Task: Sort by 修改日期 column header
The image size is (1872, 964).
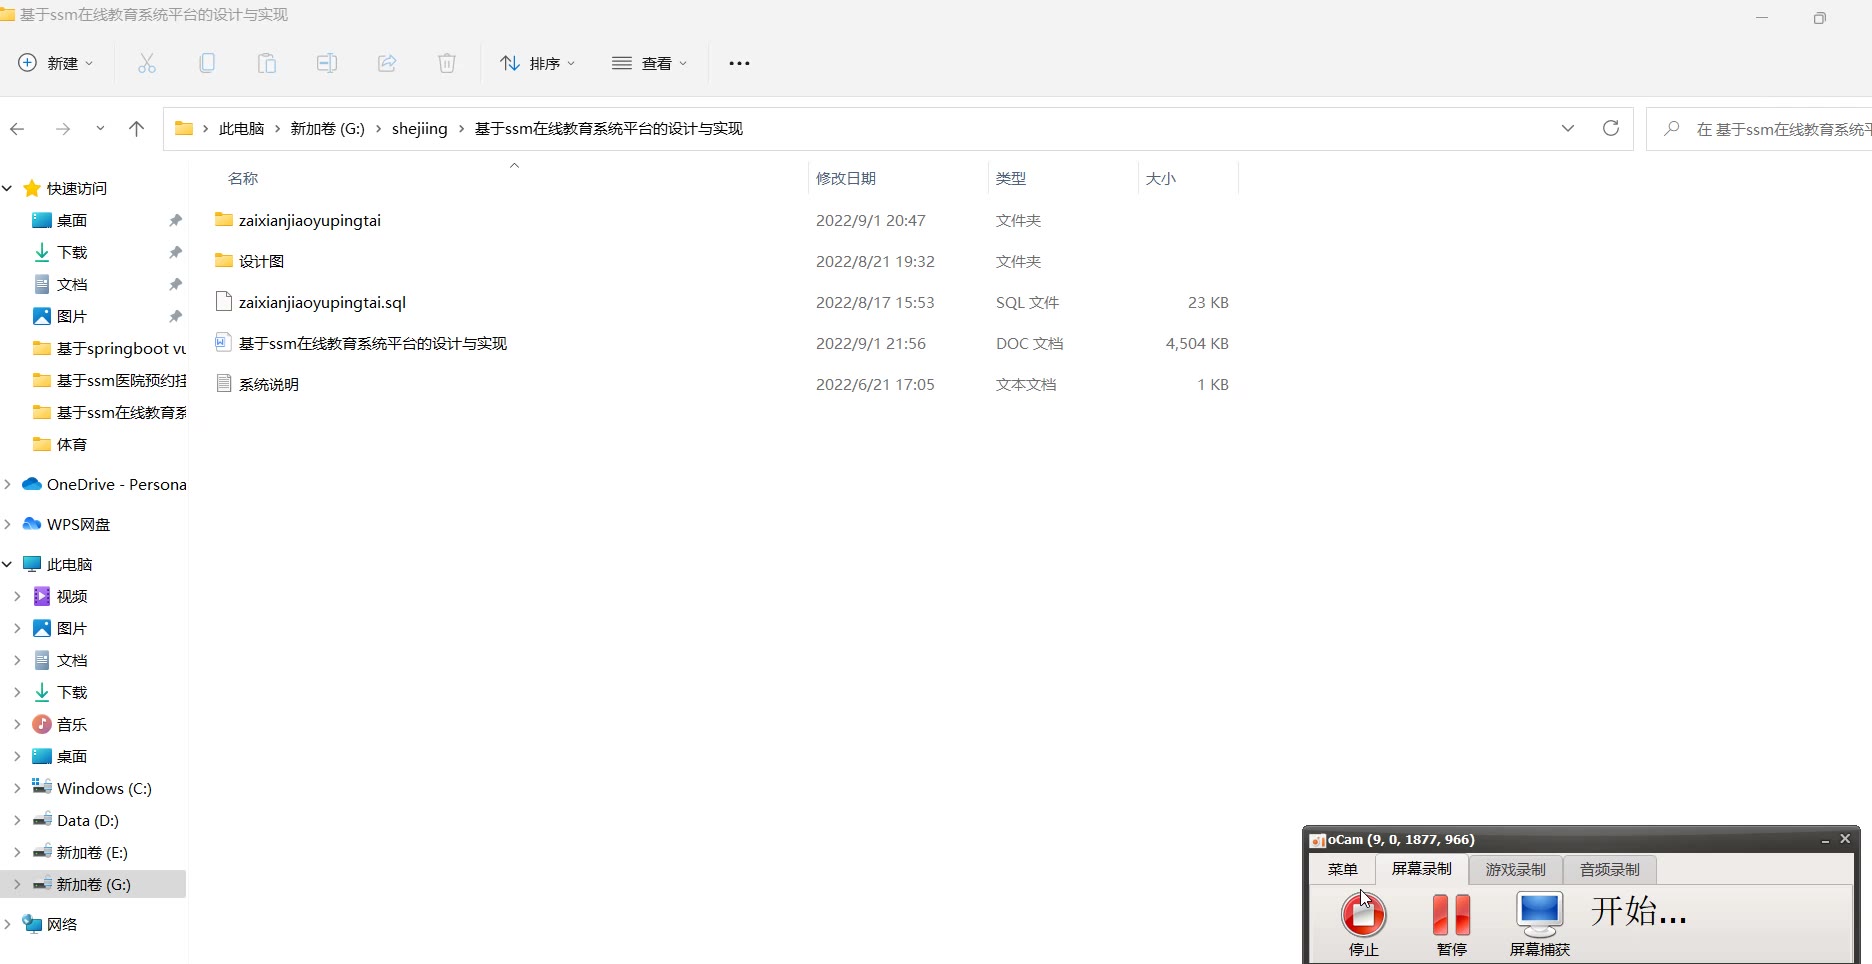Action: point(846,178)
